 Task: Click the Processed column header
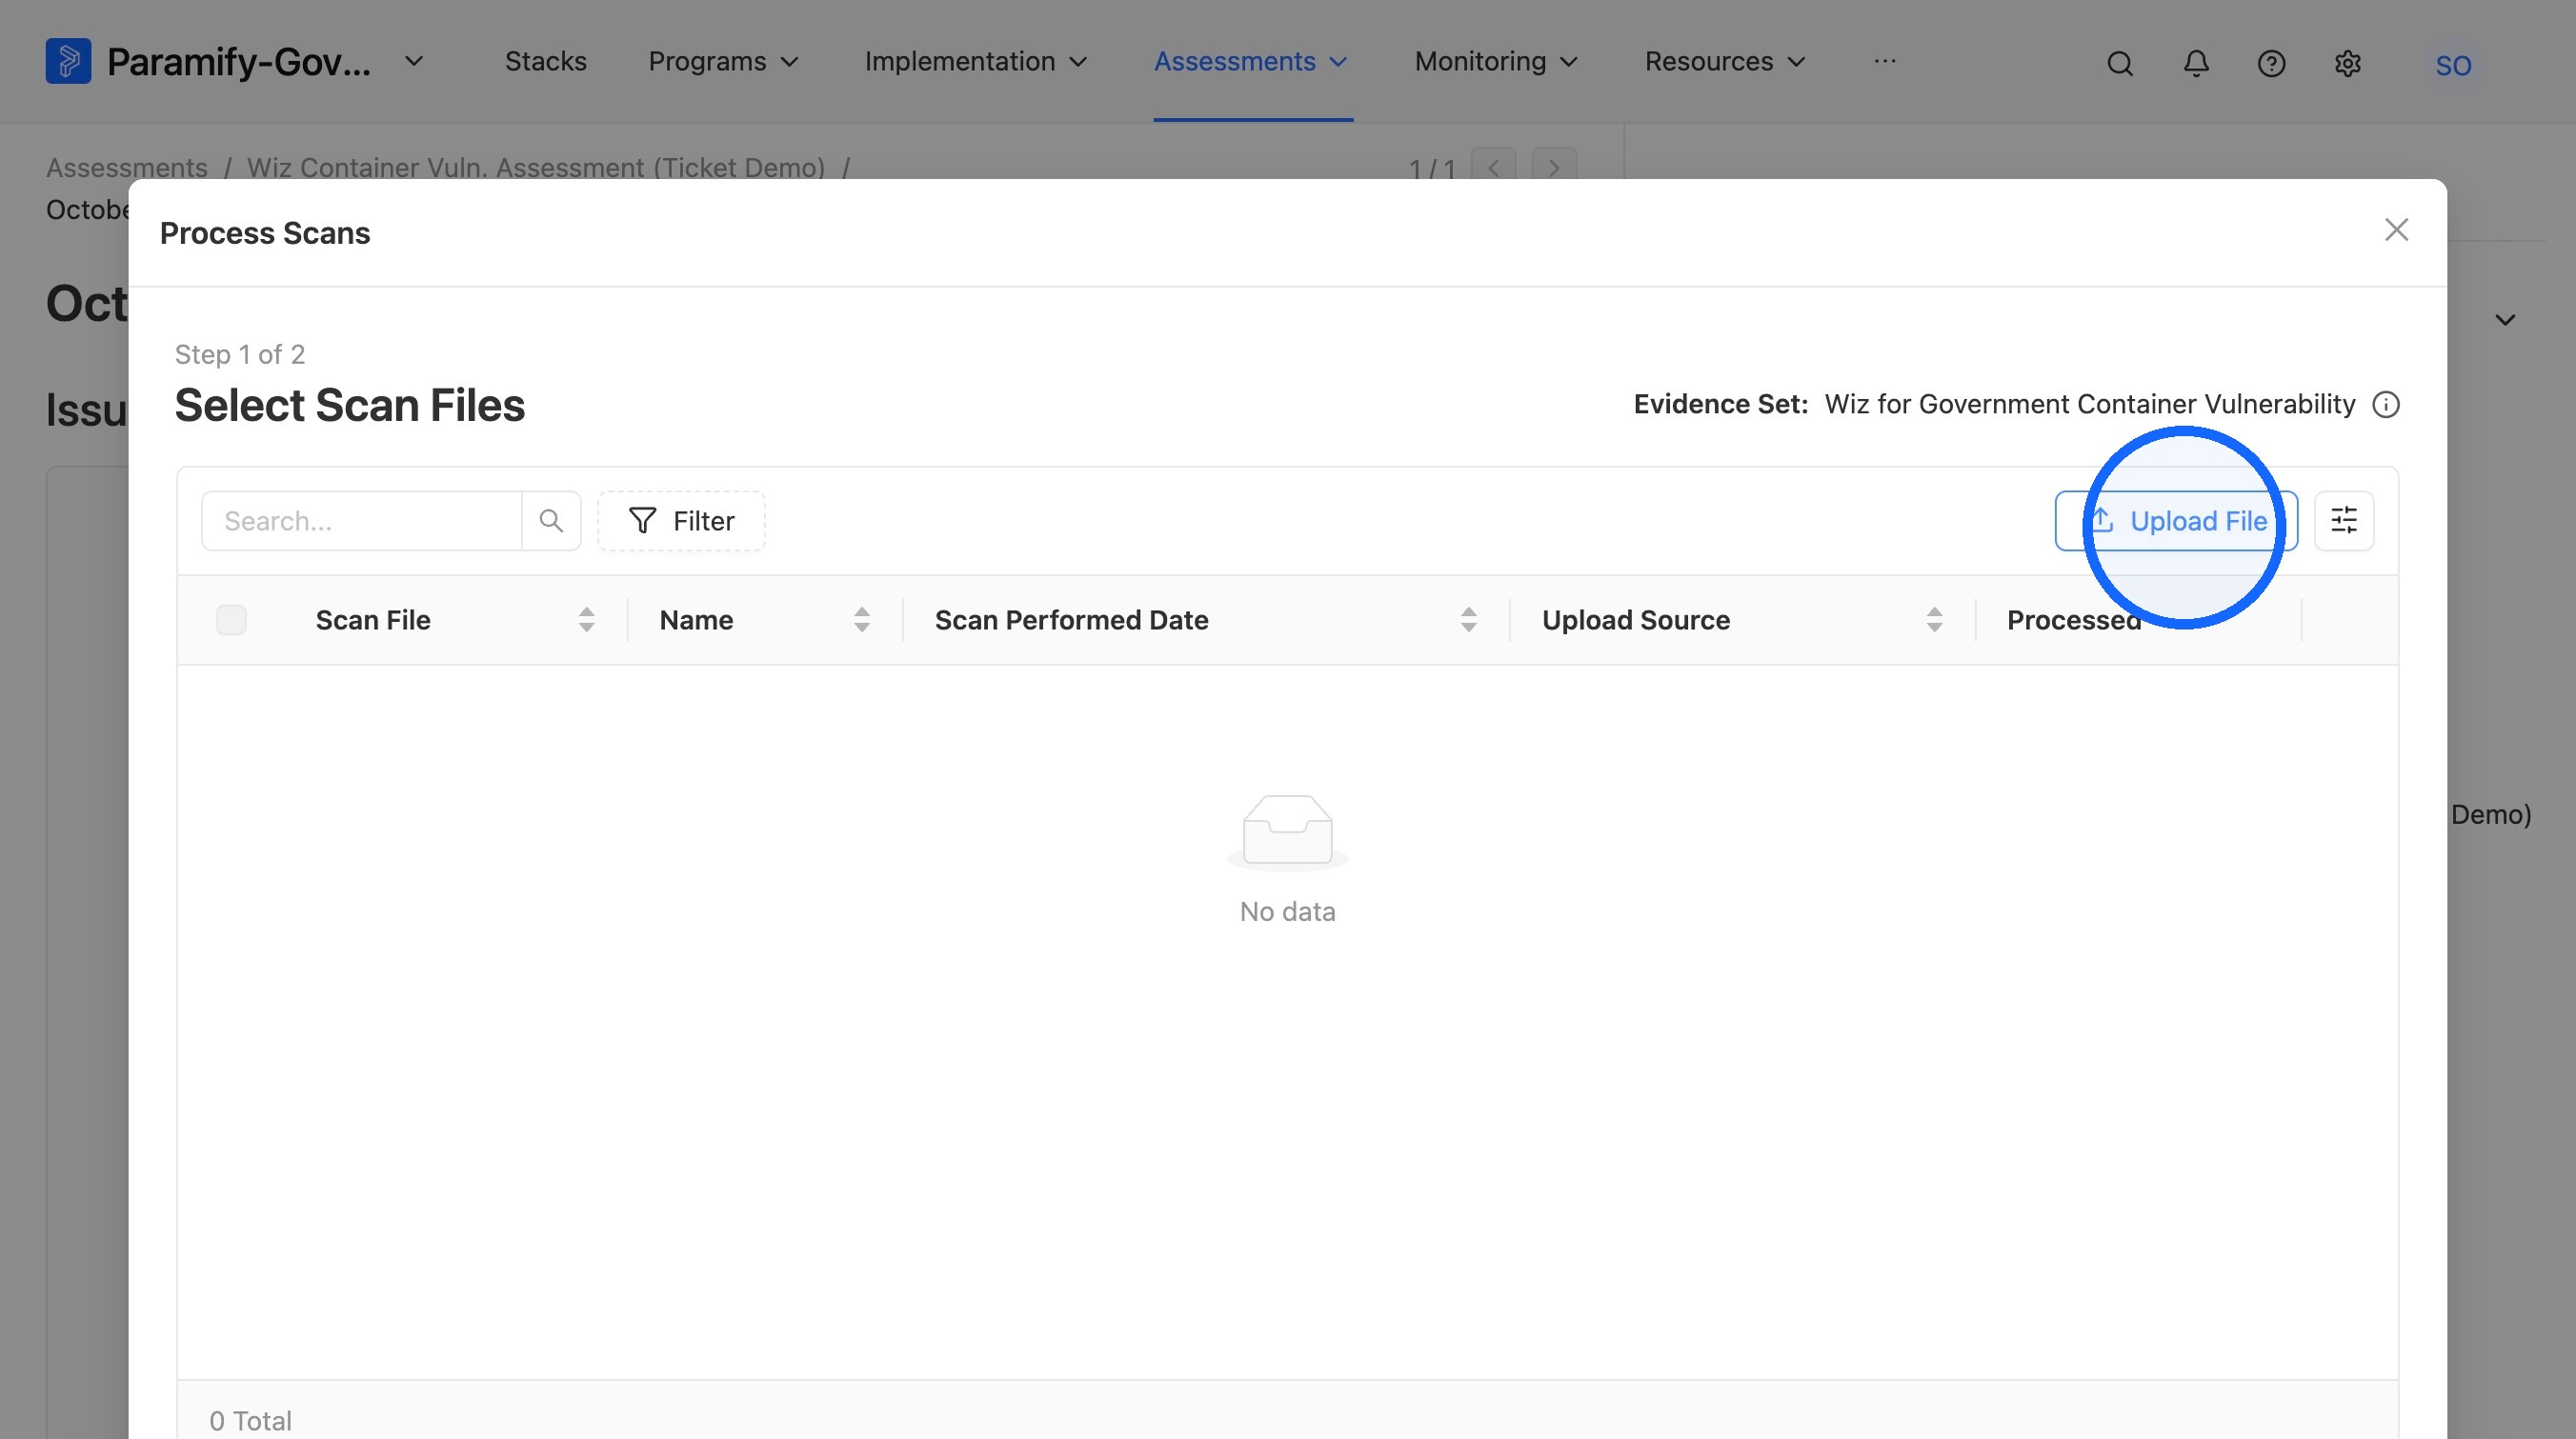point(2074,620)
